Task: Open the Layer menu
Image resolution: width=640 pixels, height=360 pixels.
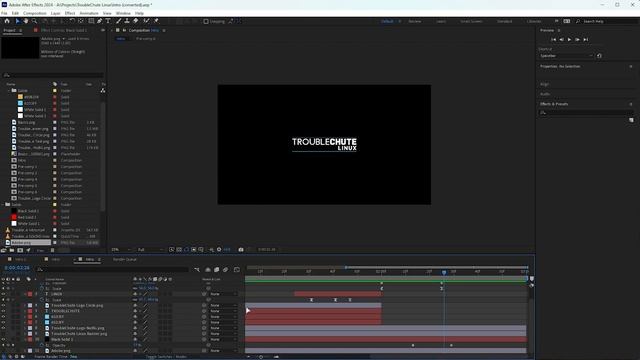Action: coord(56,13)
